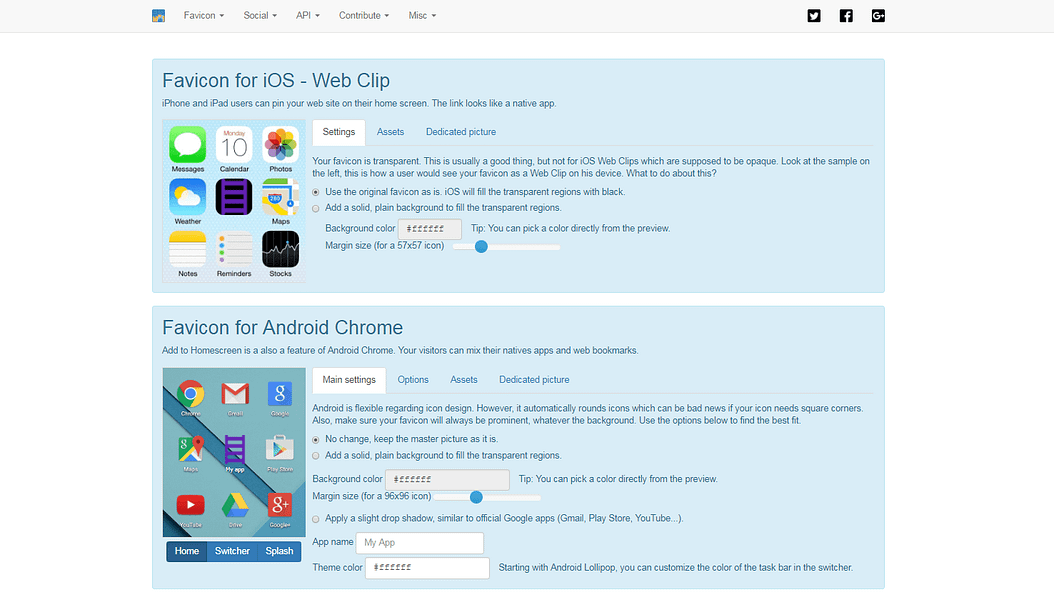The width and height of the screenshot is (1054, 600).
Task: Open the Favicon dropdown menu
Action: tap(203, 15)
